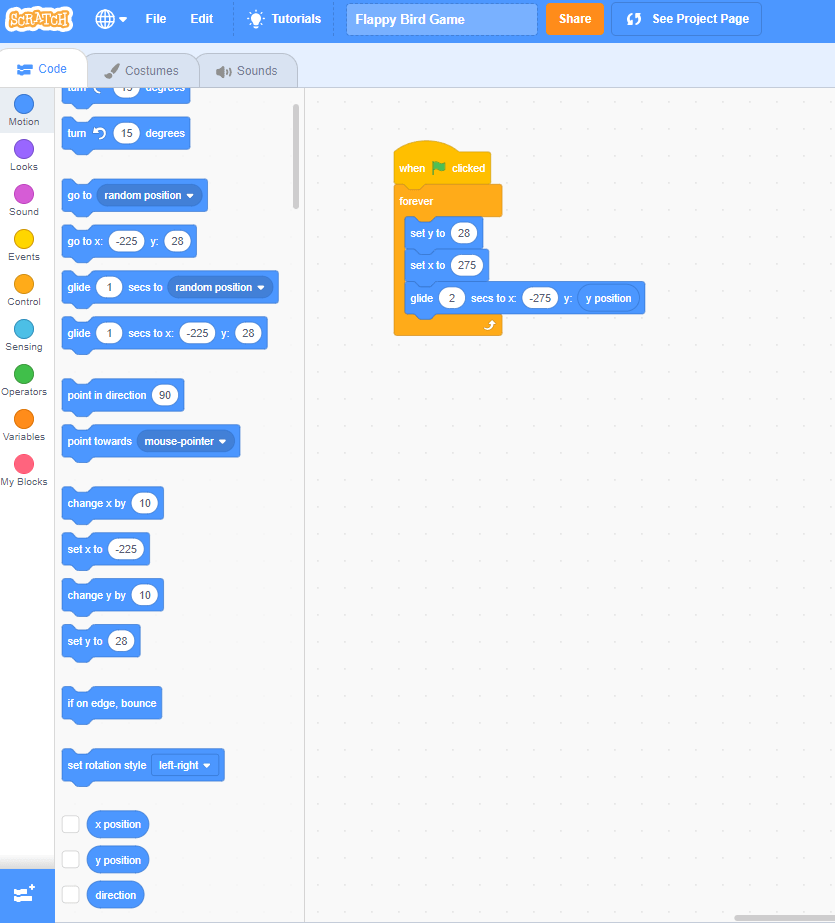
Task: Toggle the direction checkbox
Action: click(x=71, y=894)
